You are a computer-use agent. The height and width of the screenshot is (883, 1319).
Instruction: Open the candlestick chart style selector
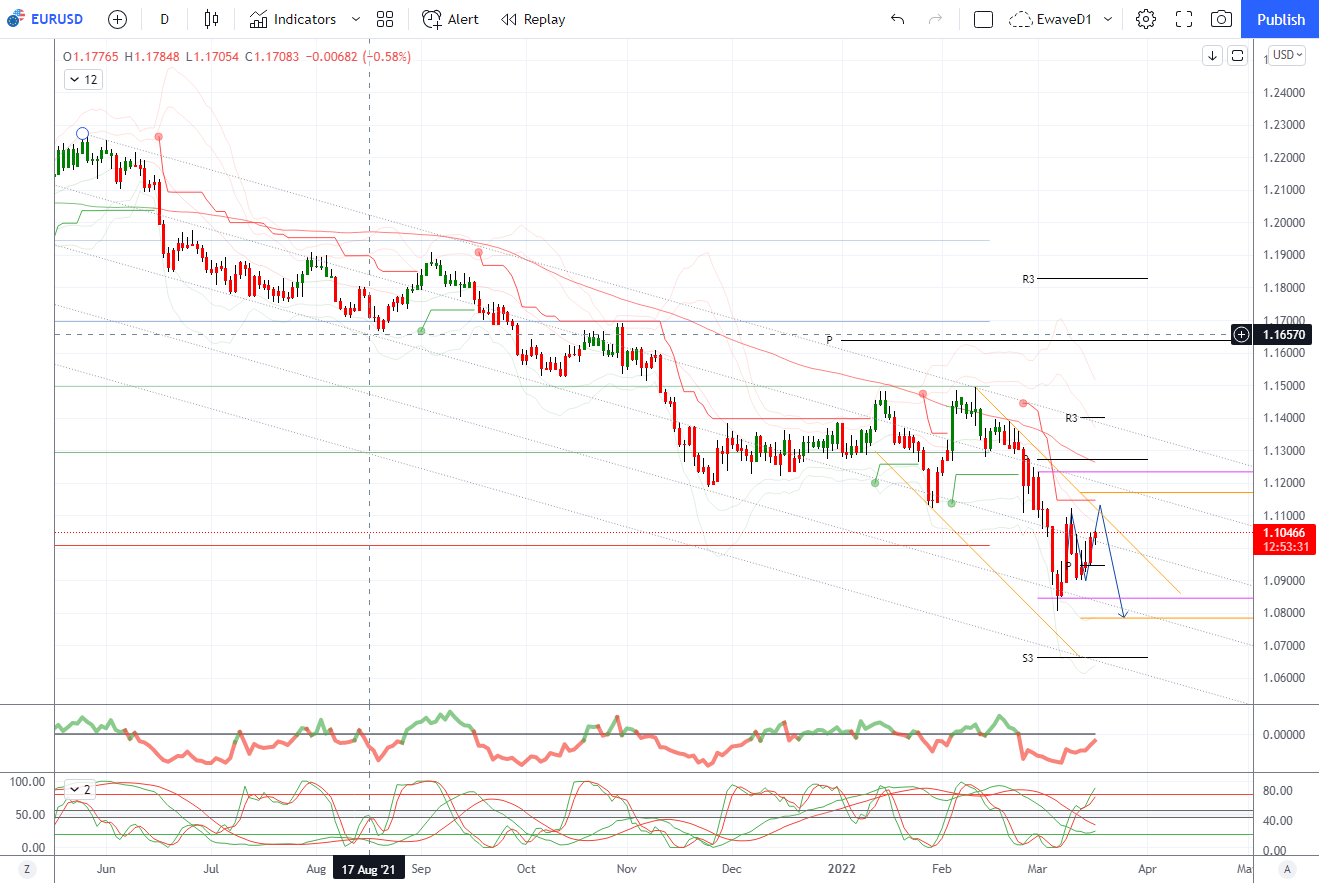[210, 19]
